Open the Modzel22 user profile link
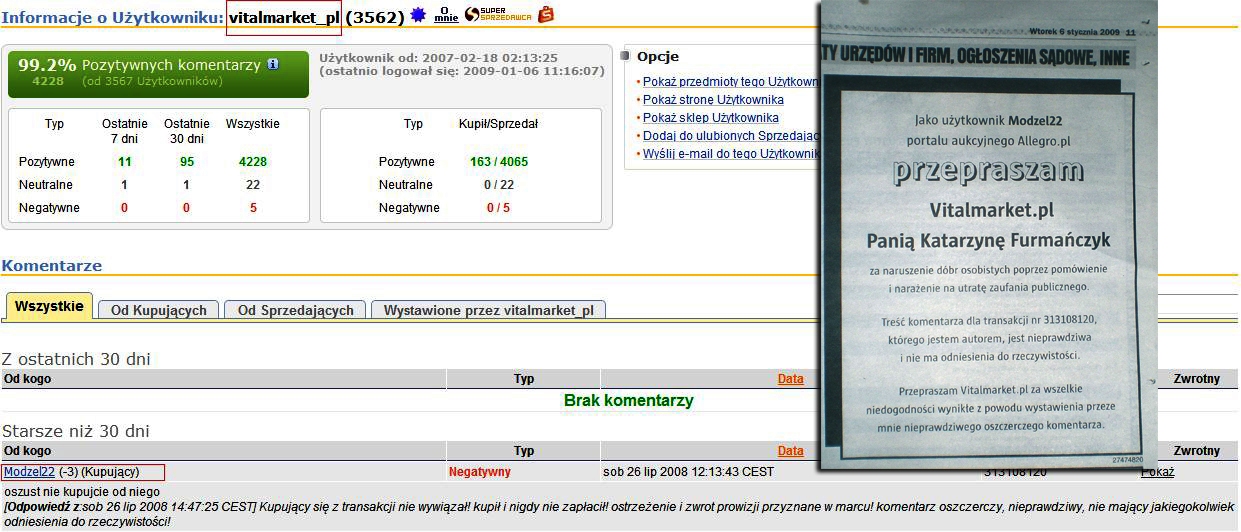The image size is (1241, 532). 29,472
